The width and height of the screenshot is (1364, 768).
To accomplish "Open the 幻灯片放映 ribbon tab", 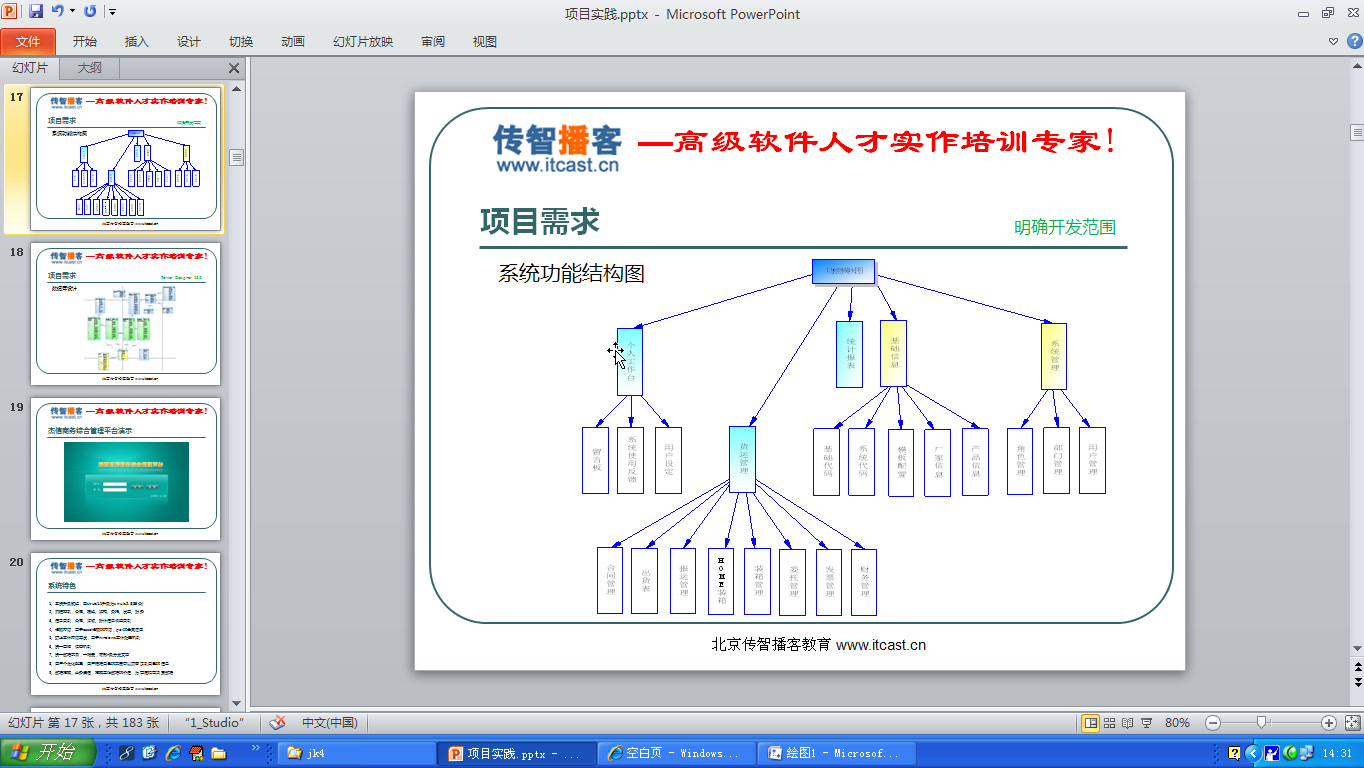I will tap(363, 42).
